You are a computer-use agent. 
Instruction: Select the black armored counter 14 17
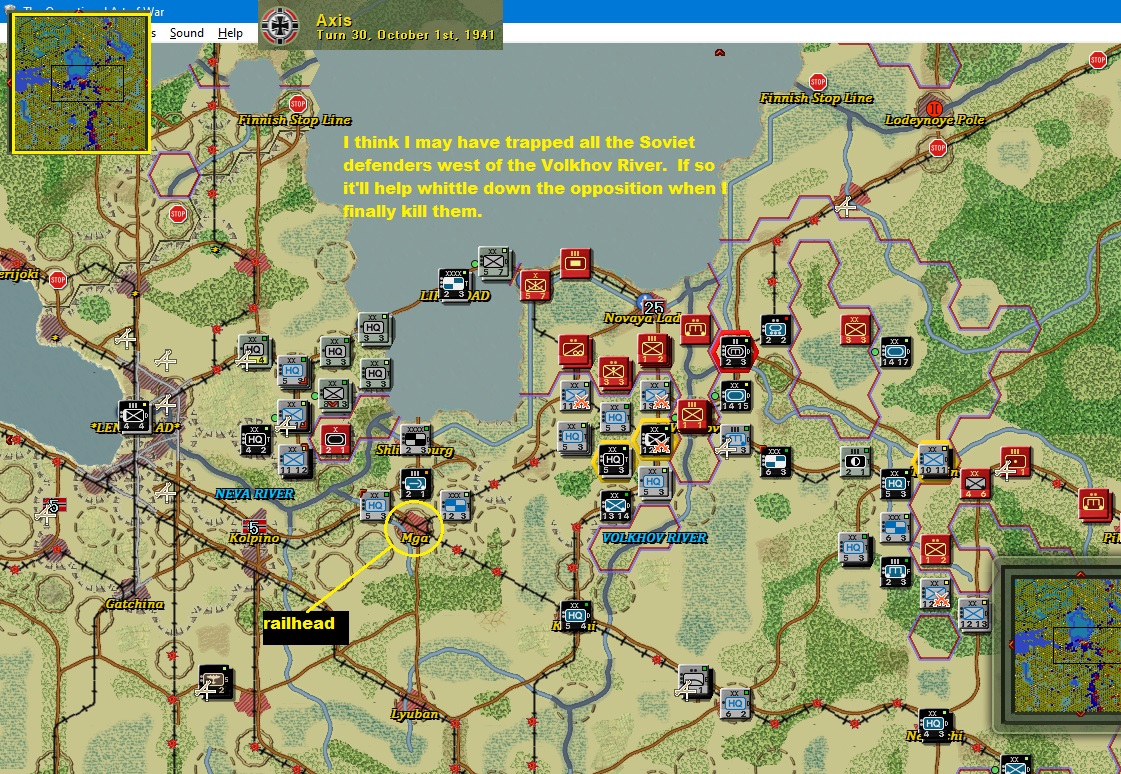click(x=895, y=352)
